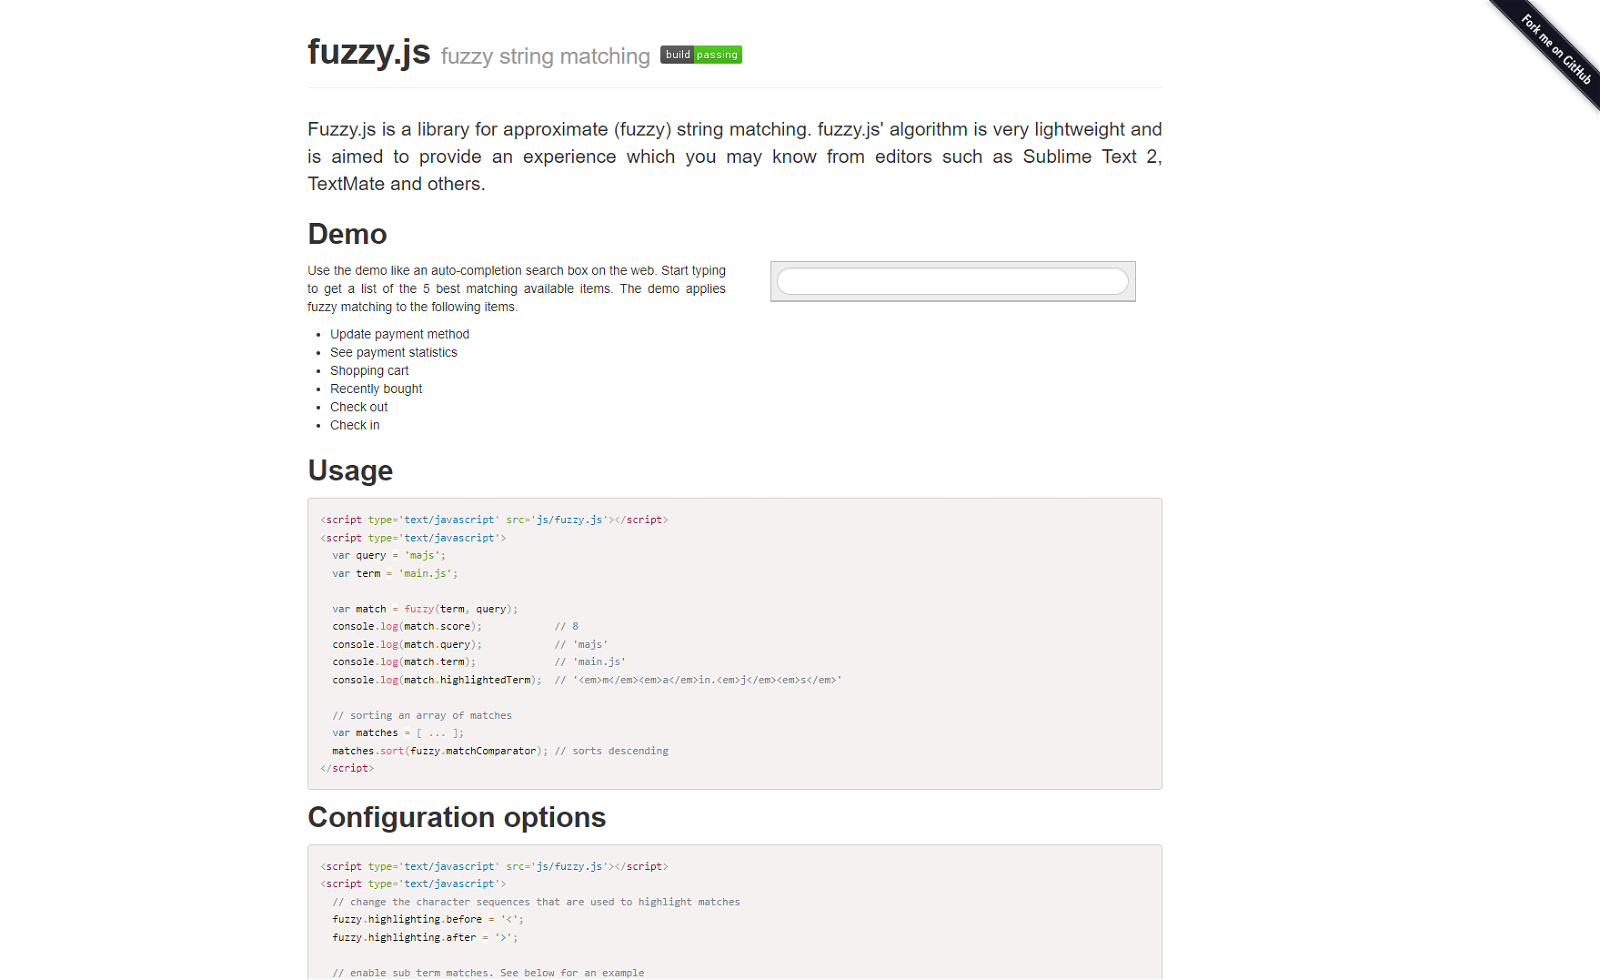The width and height of the screenshot is (1600, 980).
Task: Click the 'Check in' list item
Action: tap(355, 425)
